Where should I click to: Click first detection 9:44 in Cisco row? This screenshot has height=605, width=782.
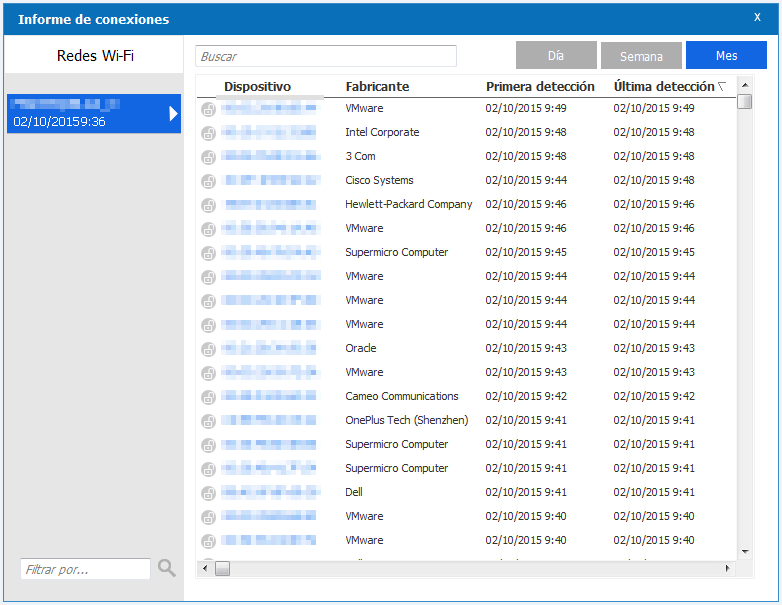[526, 180]
